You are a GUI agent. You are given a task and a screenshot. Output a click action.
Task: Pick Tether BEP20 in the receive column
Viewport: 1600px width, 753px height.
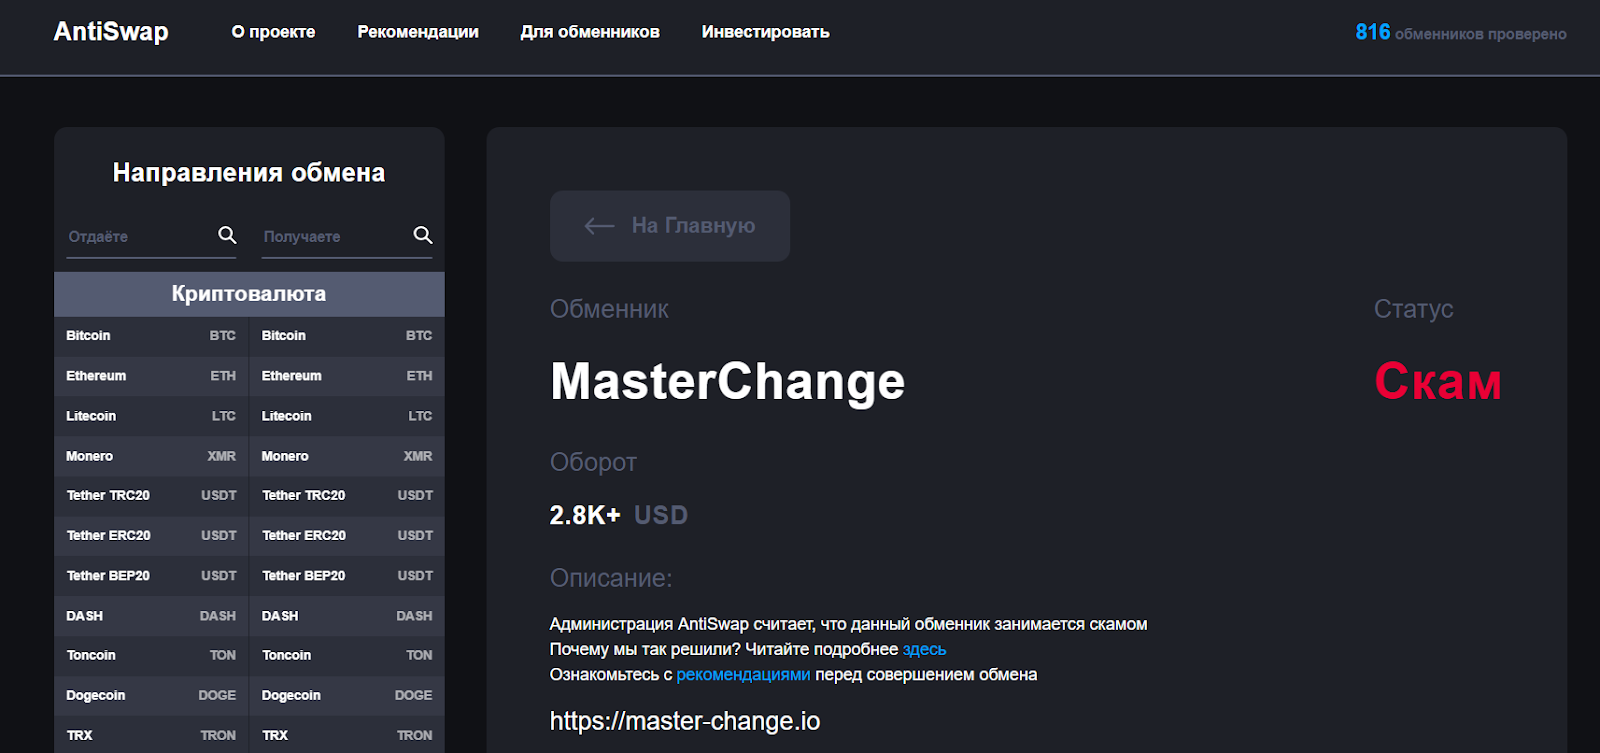tap(347, 576)
